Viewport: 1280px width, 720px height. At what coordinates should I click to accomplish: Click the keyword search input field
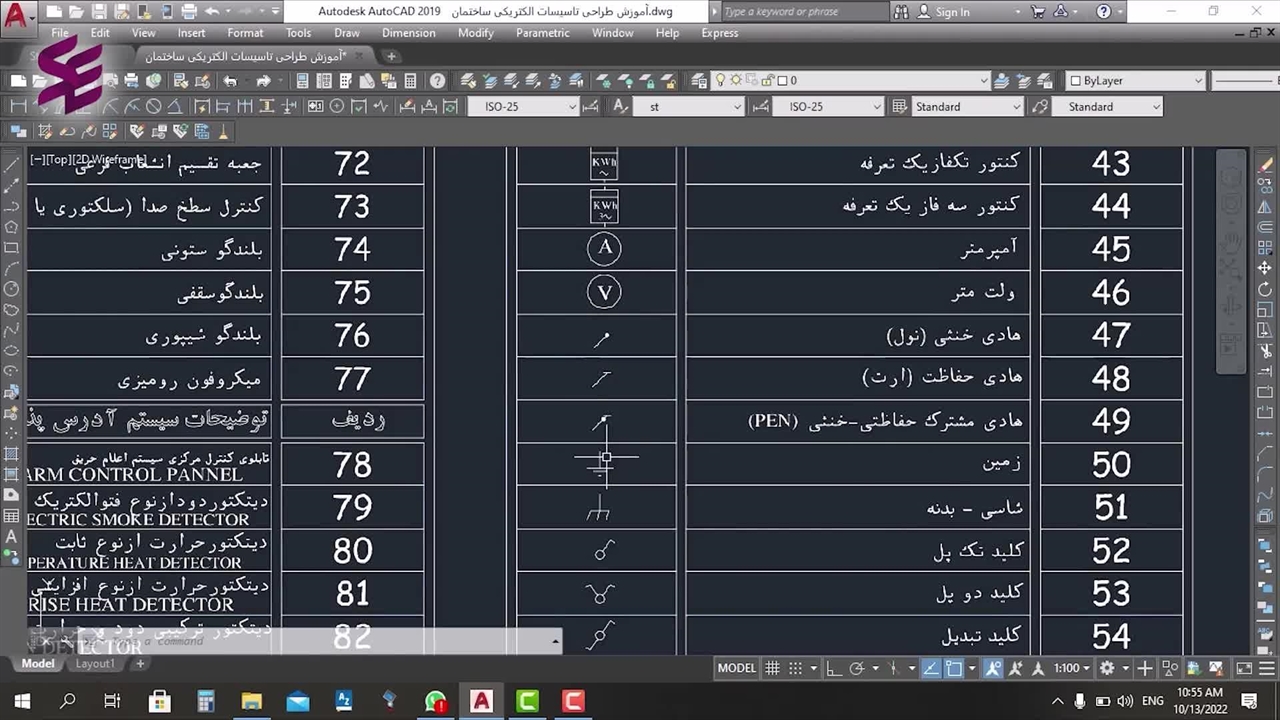coord(800,12)
